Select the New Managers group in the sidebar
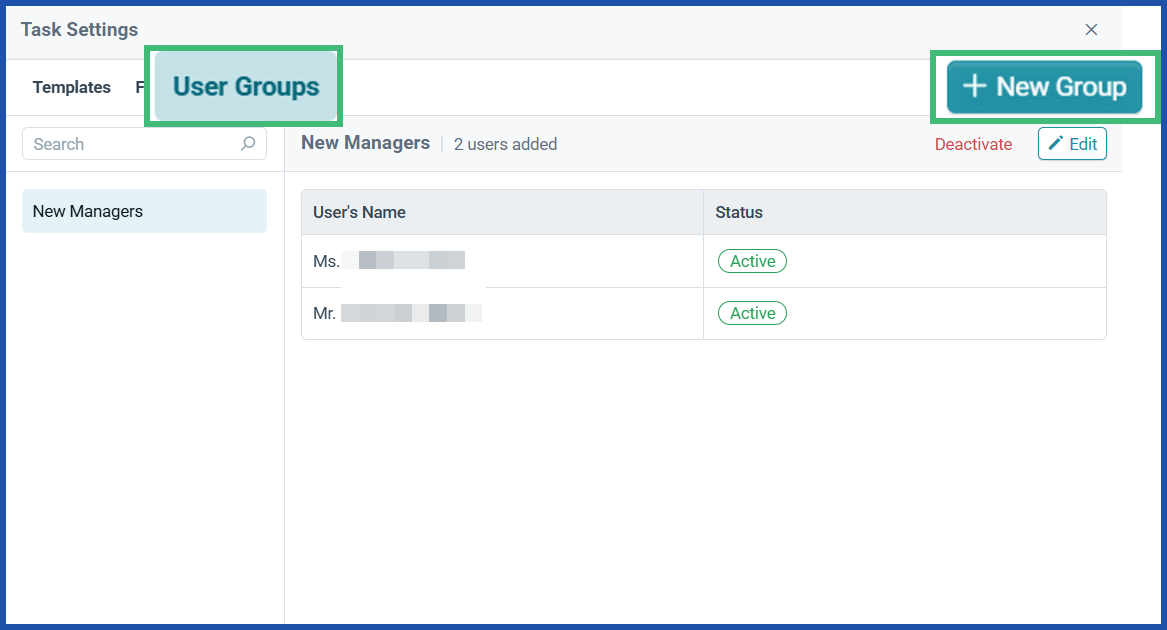The image size is (1167, 630). pos(144,211)
